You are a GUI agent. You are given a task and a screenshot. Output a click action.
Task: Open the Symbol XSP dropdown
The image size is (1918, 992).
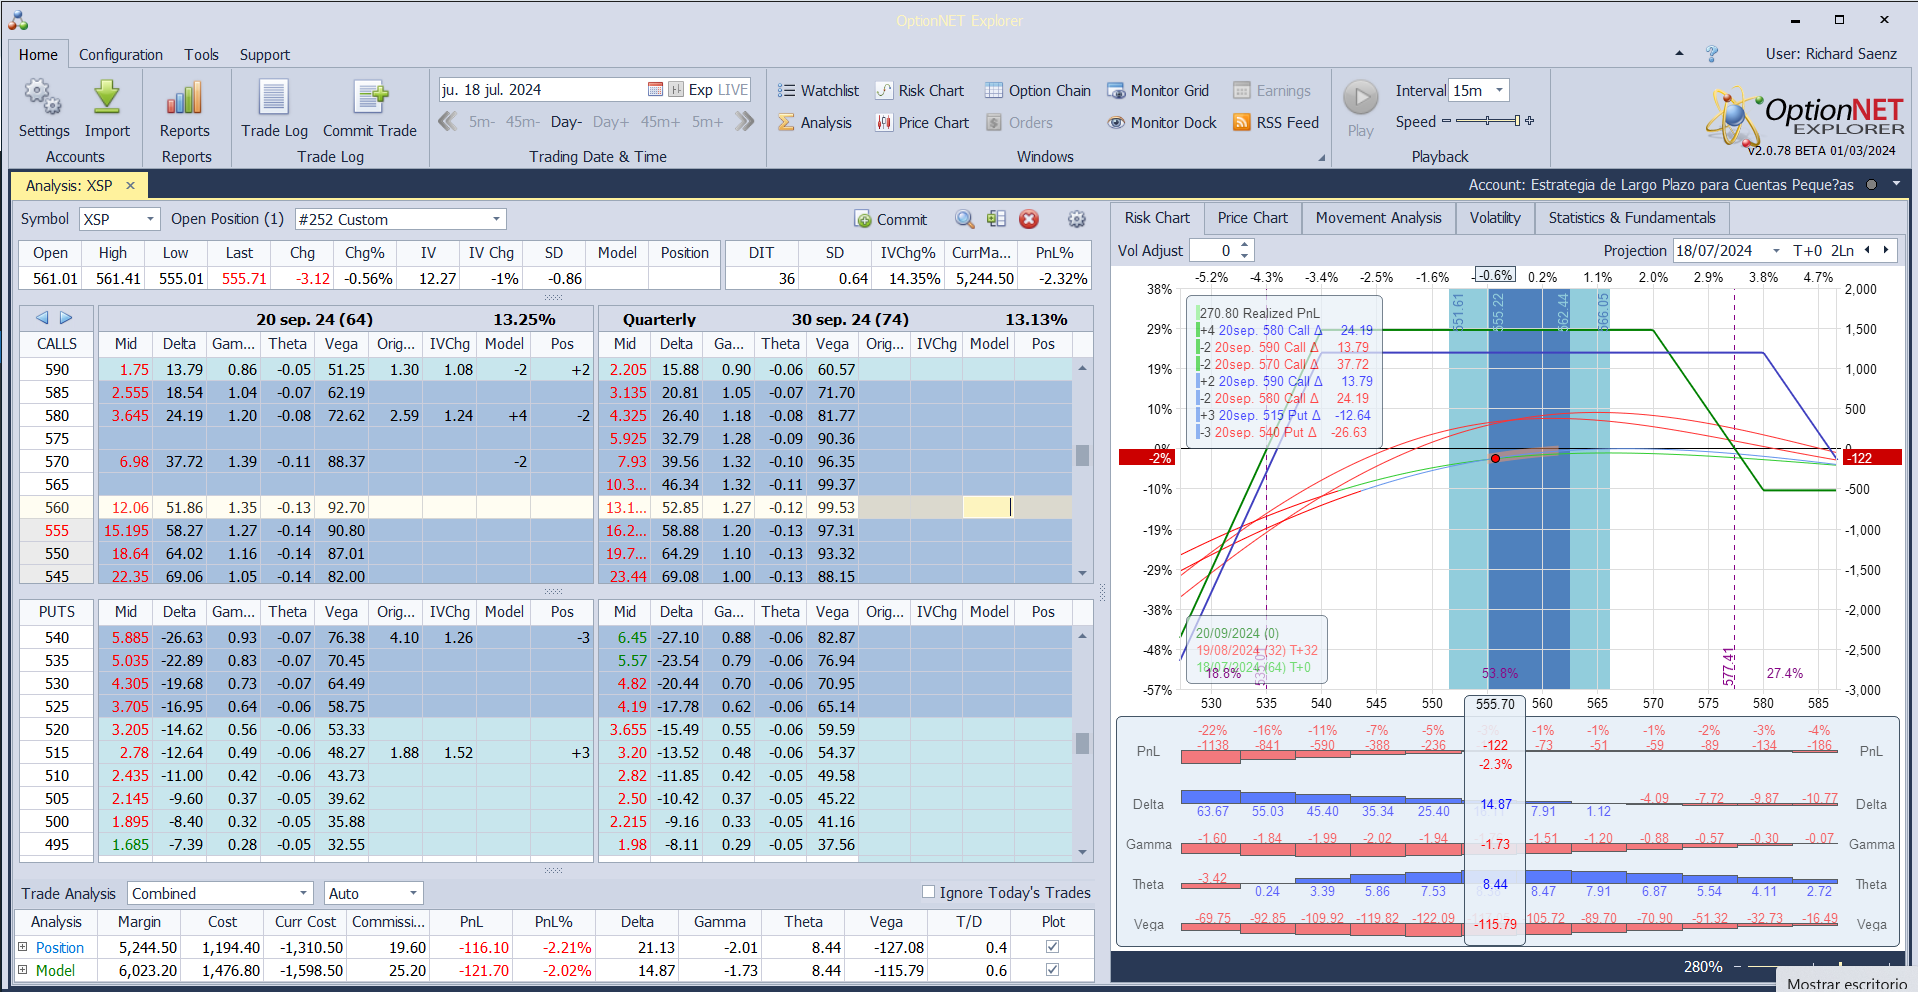150,219
